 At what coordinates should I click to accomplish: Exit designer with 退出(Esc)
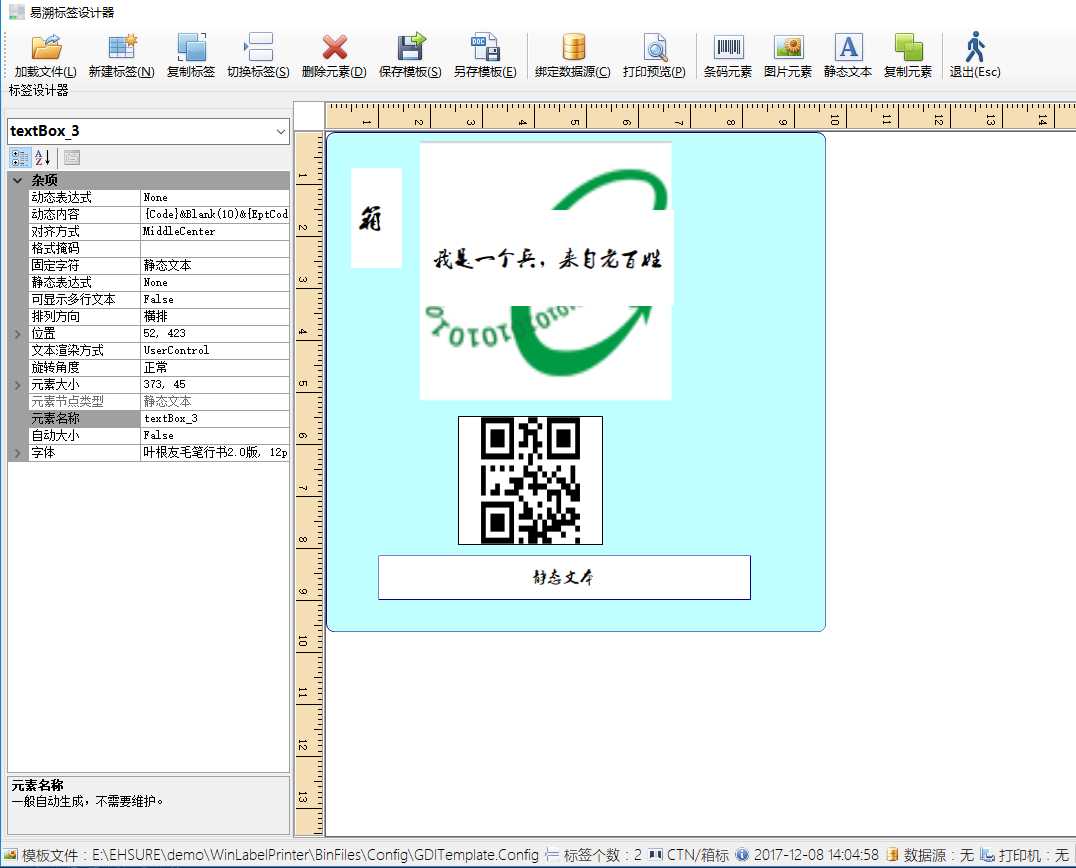pyautogui.click(x=975, y=56)
